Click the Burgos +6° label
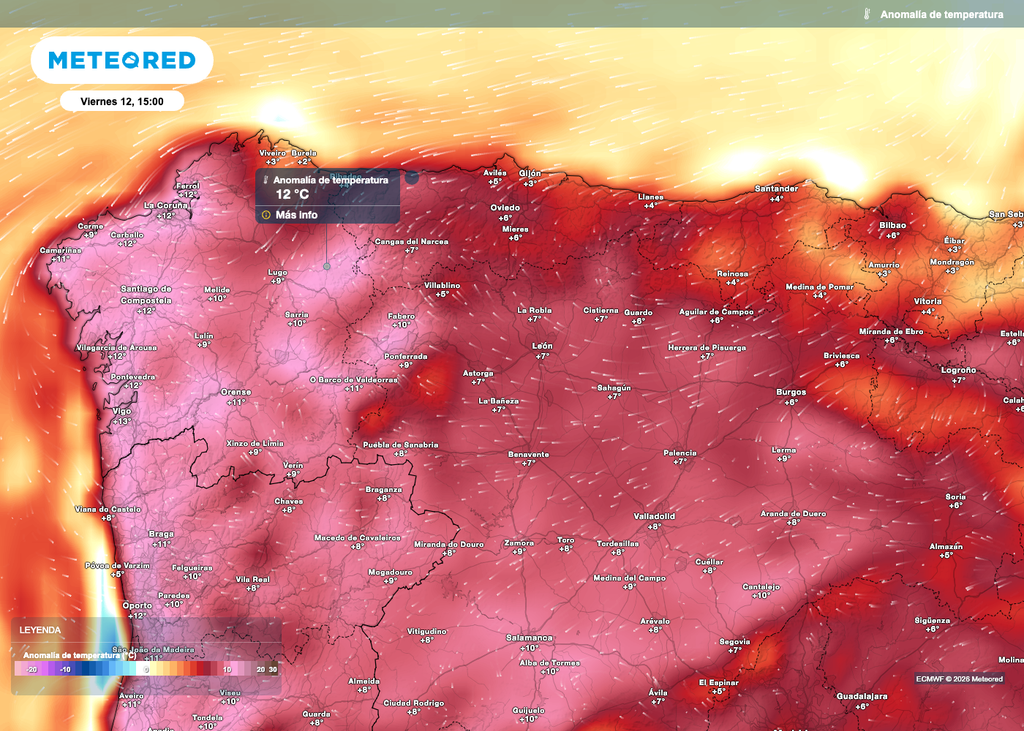 pyautogui.click(x=792, y=397)
